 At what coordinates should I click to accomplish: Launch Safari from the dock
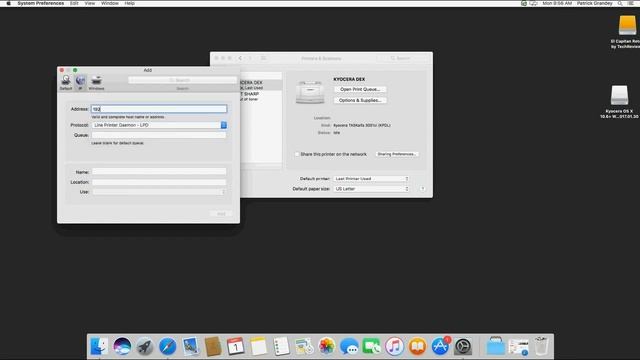click(167, 347)
